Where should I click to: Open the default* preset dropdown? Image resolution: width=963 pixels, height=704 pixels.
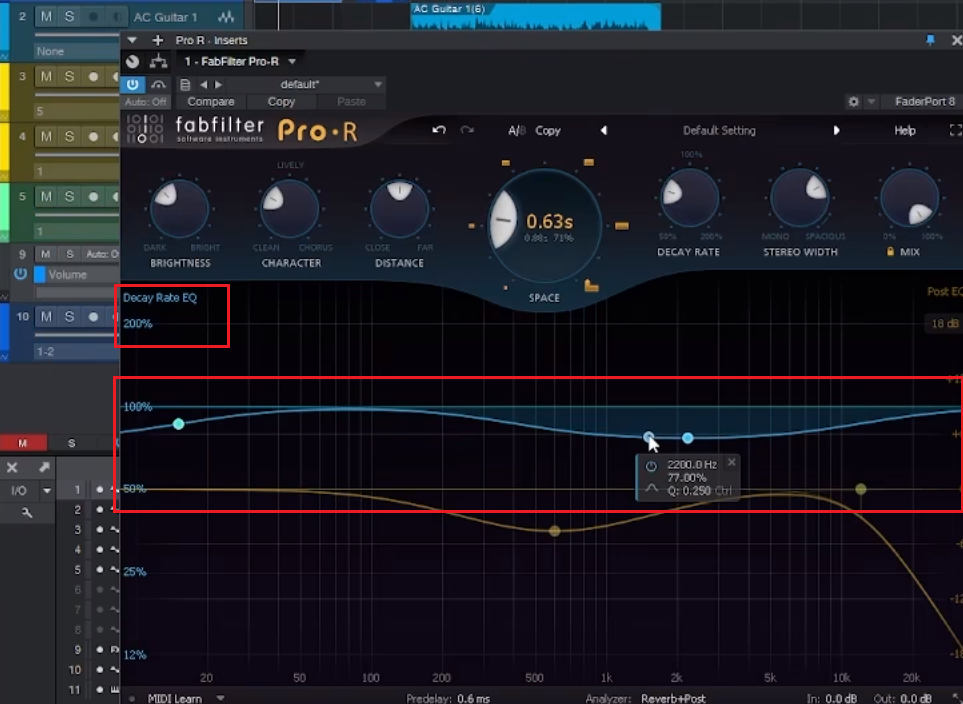tap(378, 85)
